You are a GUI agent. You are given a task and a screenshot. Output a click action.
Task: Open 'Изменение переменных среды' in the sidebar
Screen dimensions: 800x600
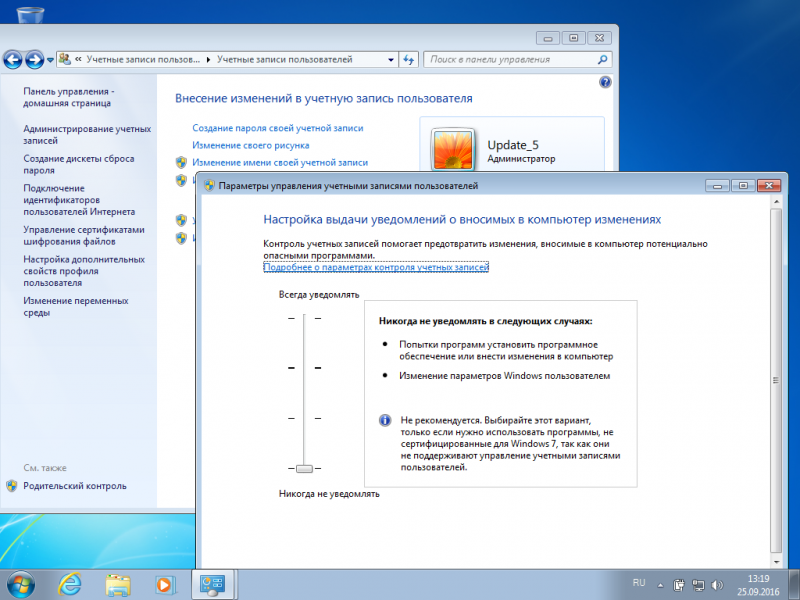[76, 307]
